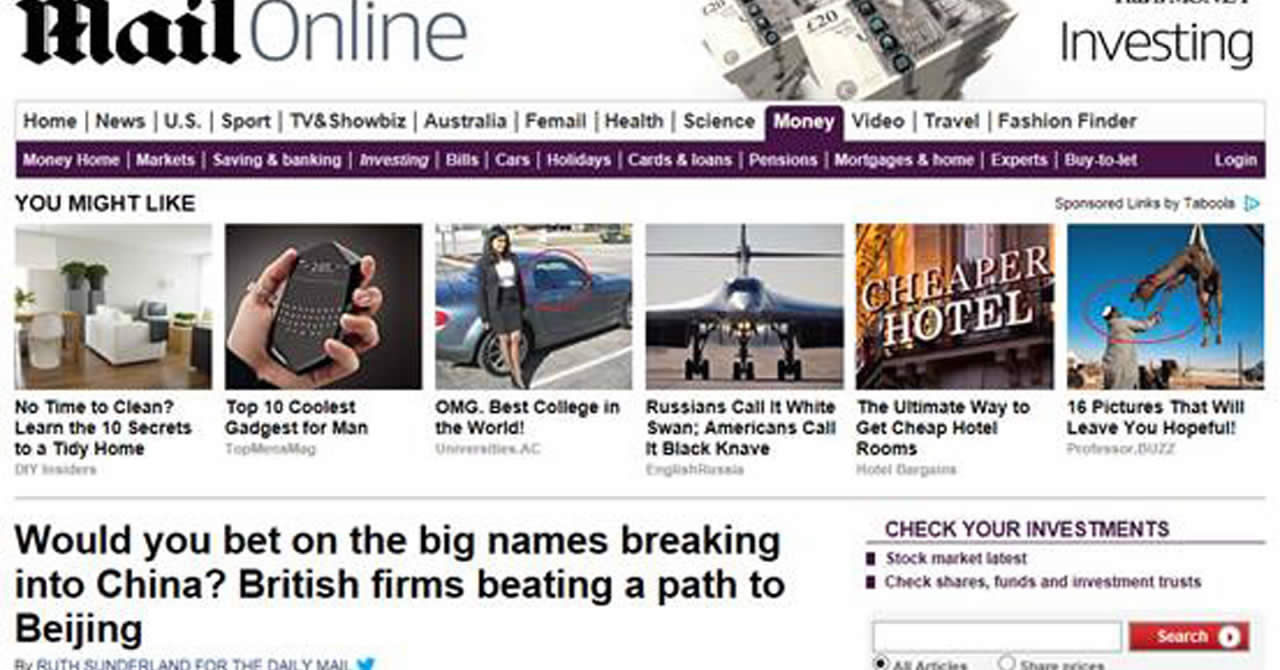Open the Fashion Finder navigation tab
Image resolution: width=1280 pixels, height=670 pixels.
[x=1067, y=122]
